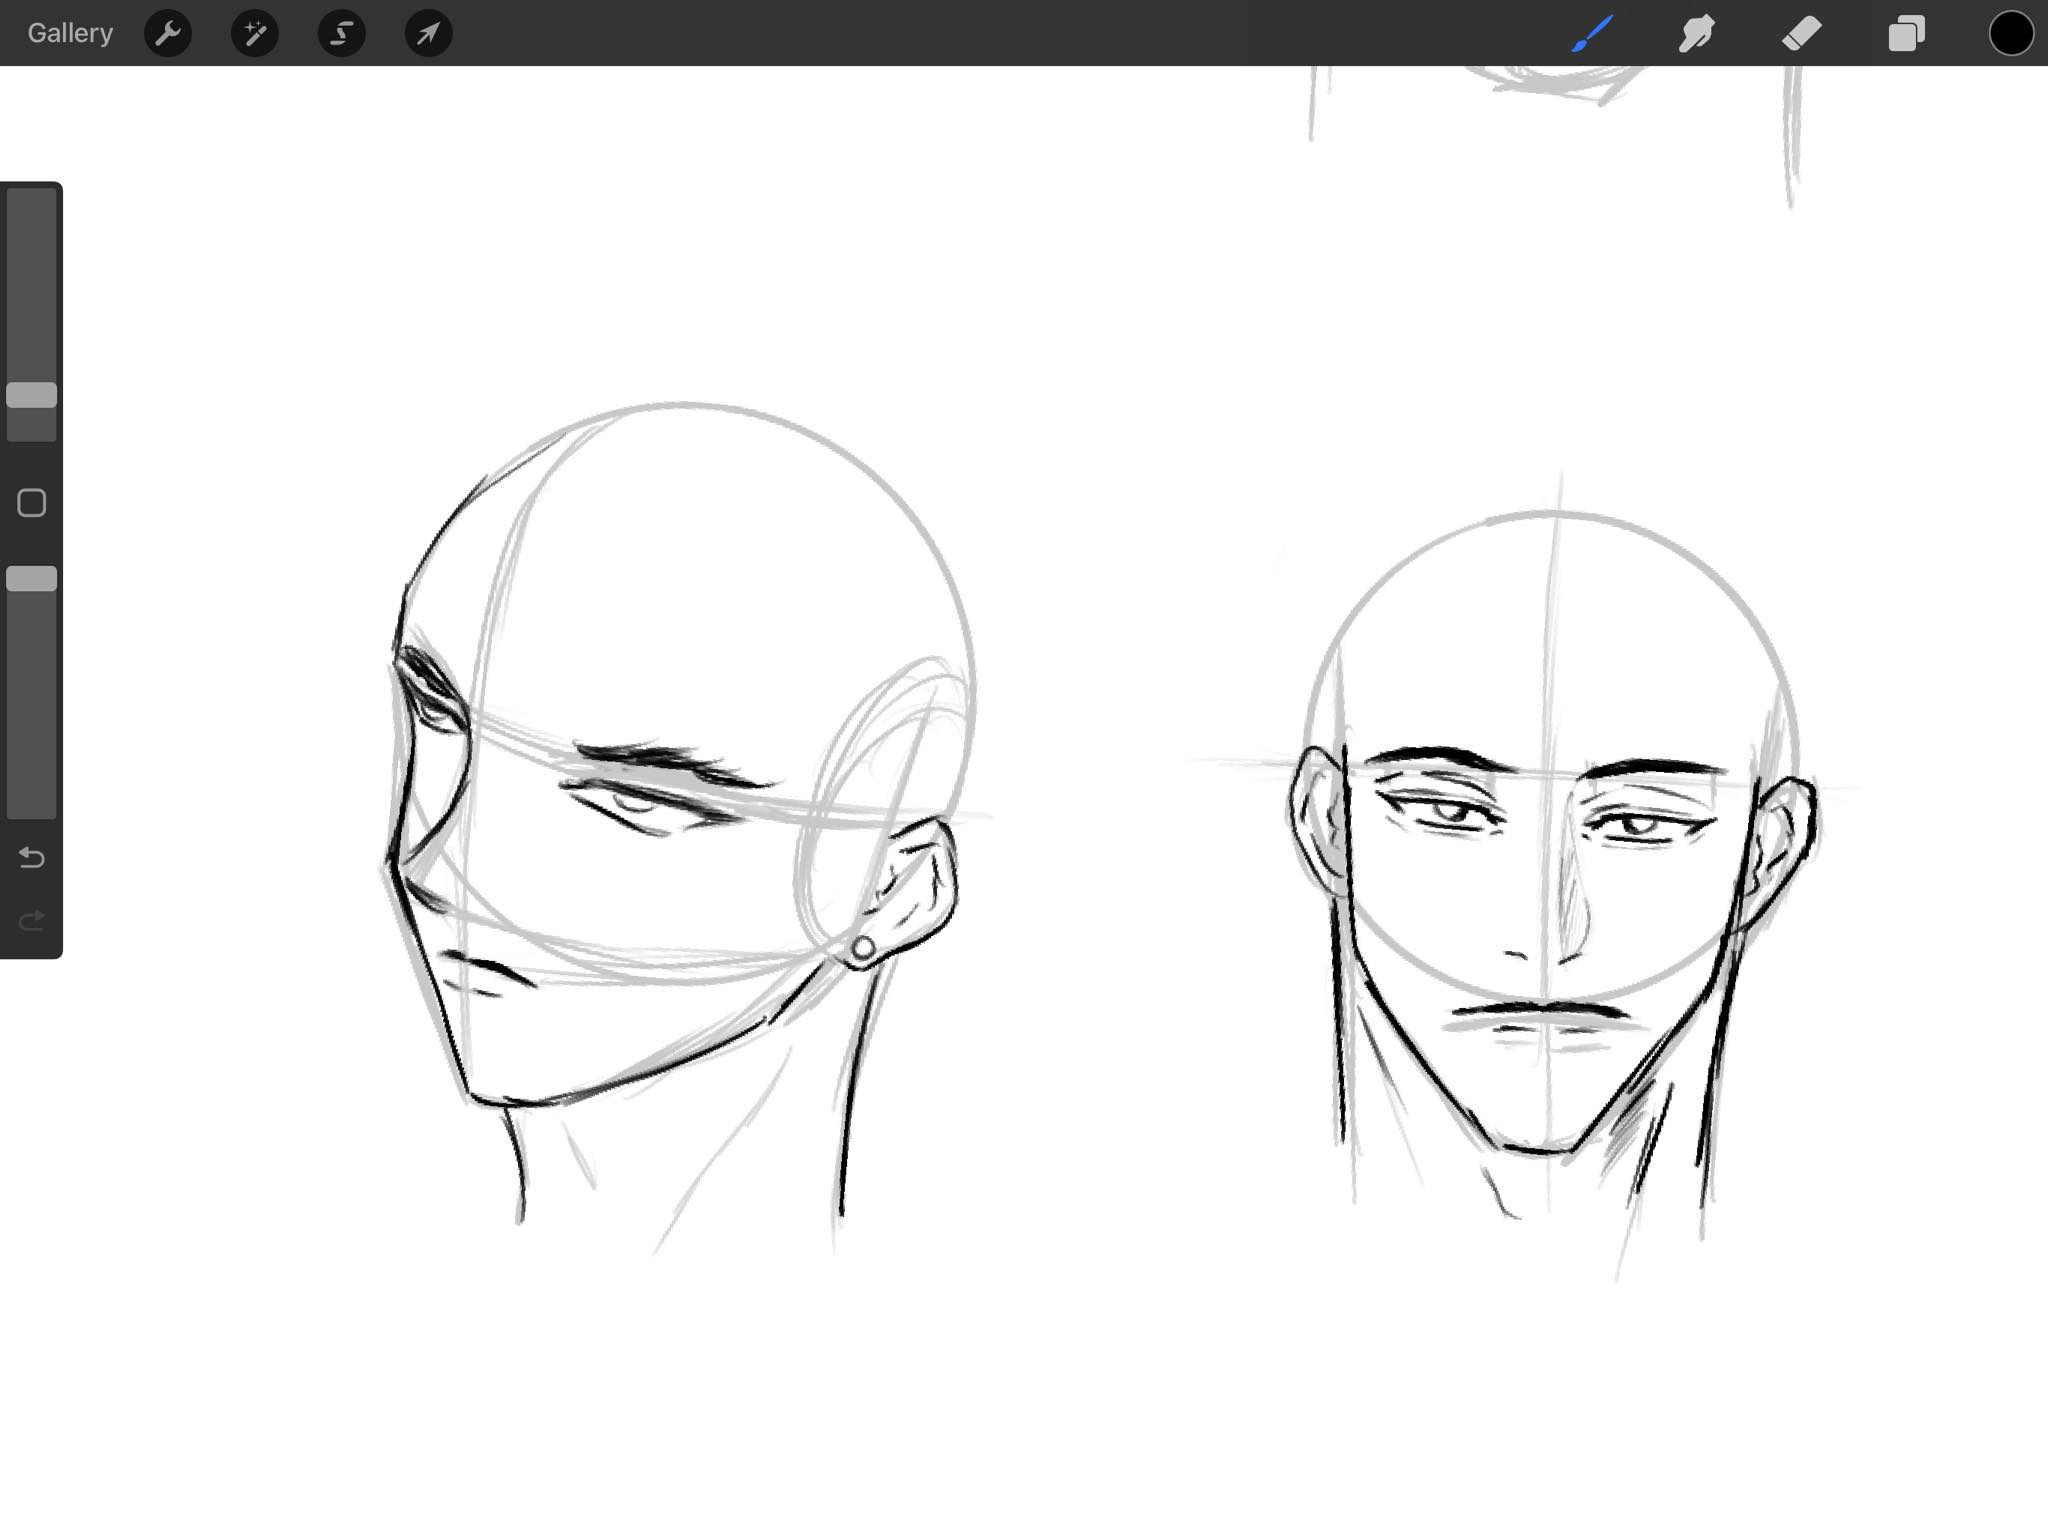This screenshot has width=2048, height=1535.
Task: Open the black color picker swatch
Action: (2011, 33)
